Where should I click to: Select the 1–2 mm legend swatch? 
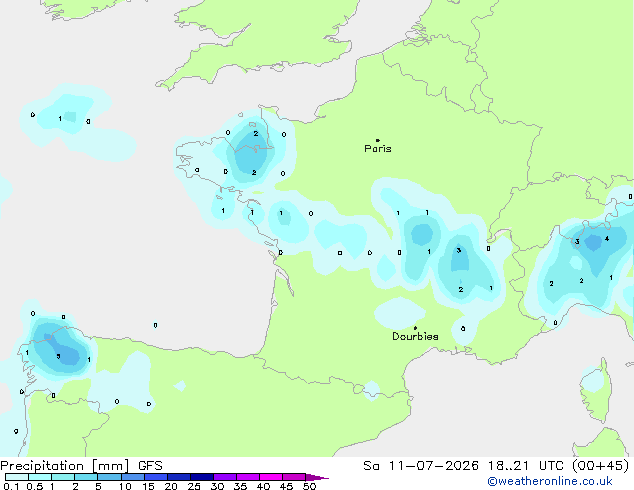(63, 477)
